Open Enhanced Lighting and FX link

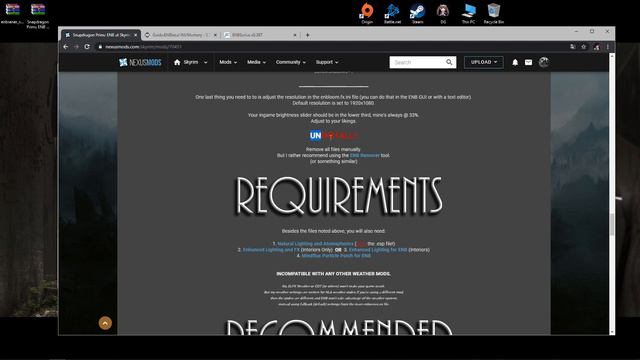(x=271, y=249)
